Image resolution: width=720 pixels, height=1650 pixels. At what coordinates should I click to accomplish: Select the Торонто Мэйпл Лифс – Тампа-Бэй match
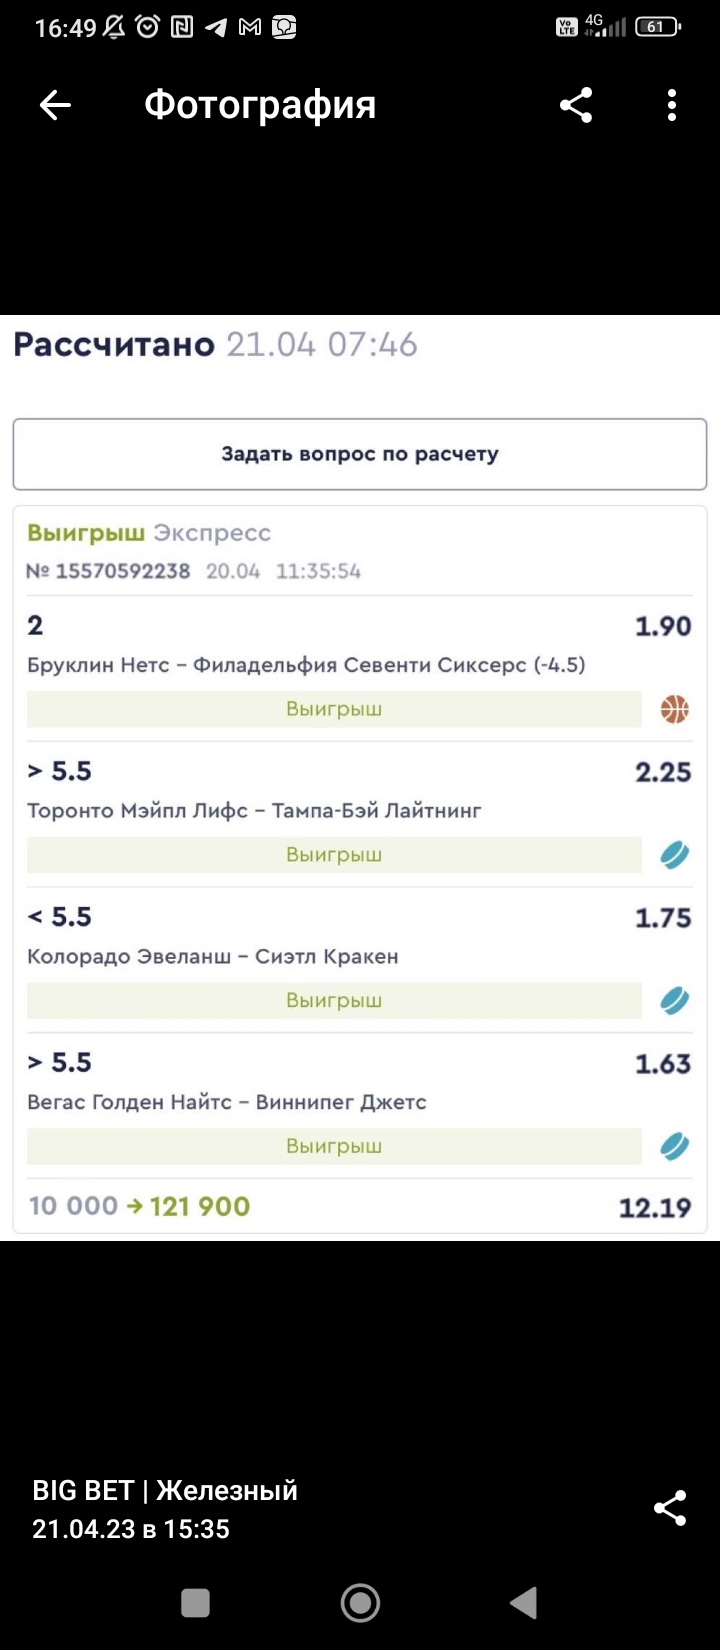254,811
